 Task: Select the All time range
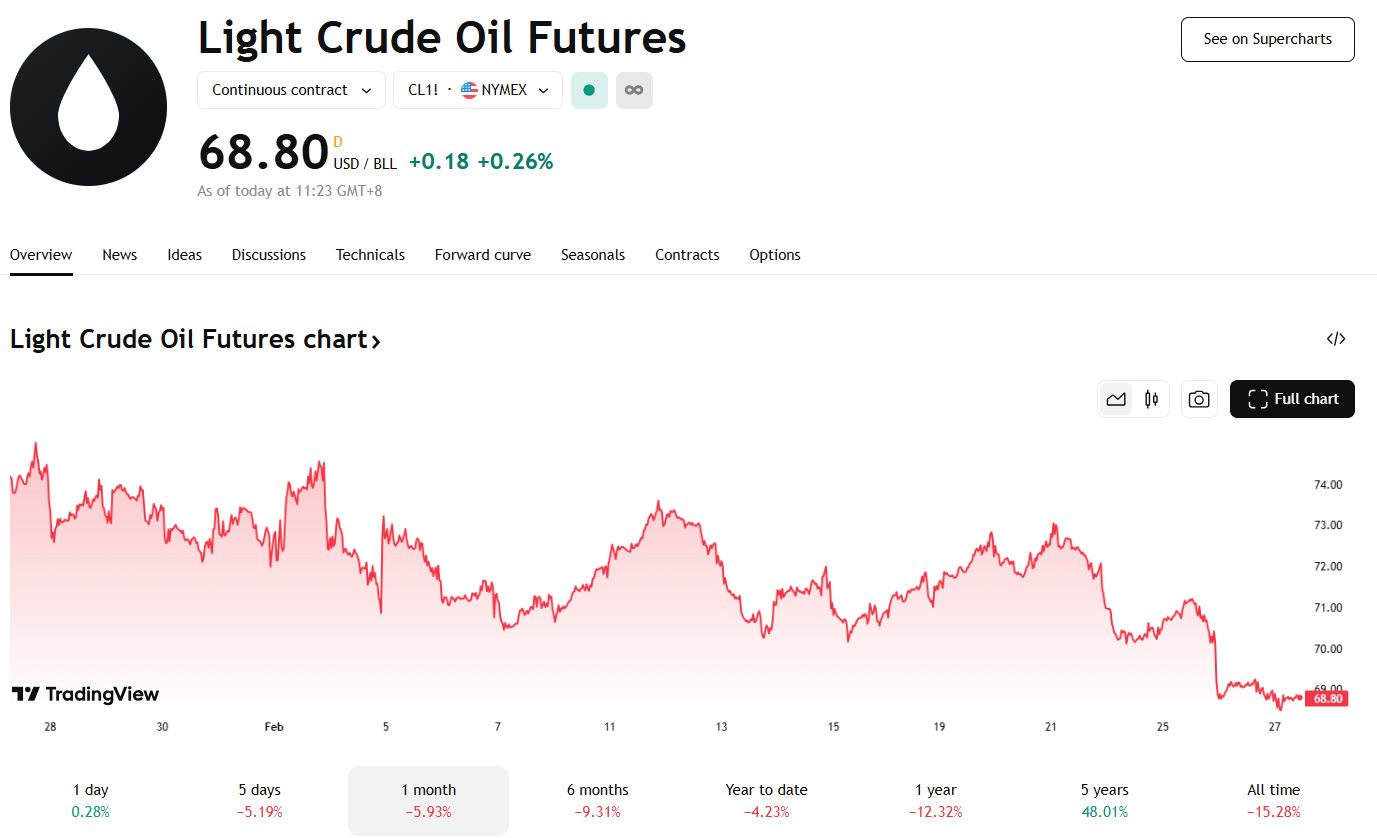tap(1273, 800)
